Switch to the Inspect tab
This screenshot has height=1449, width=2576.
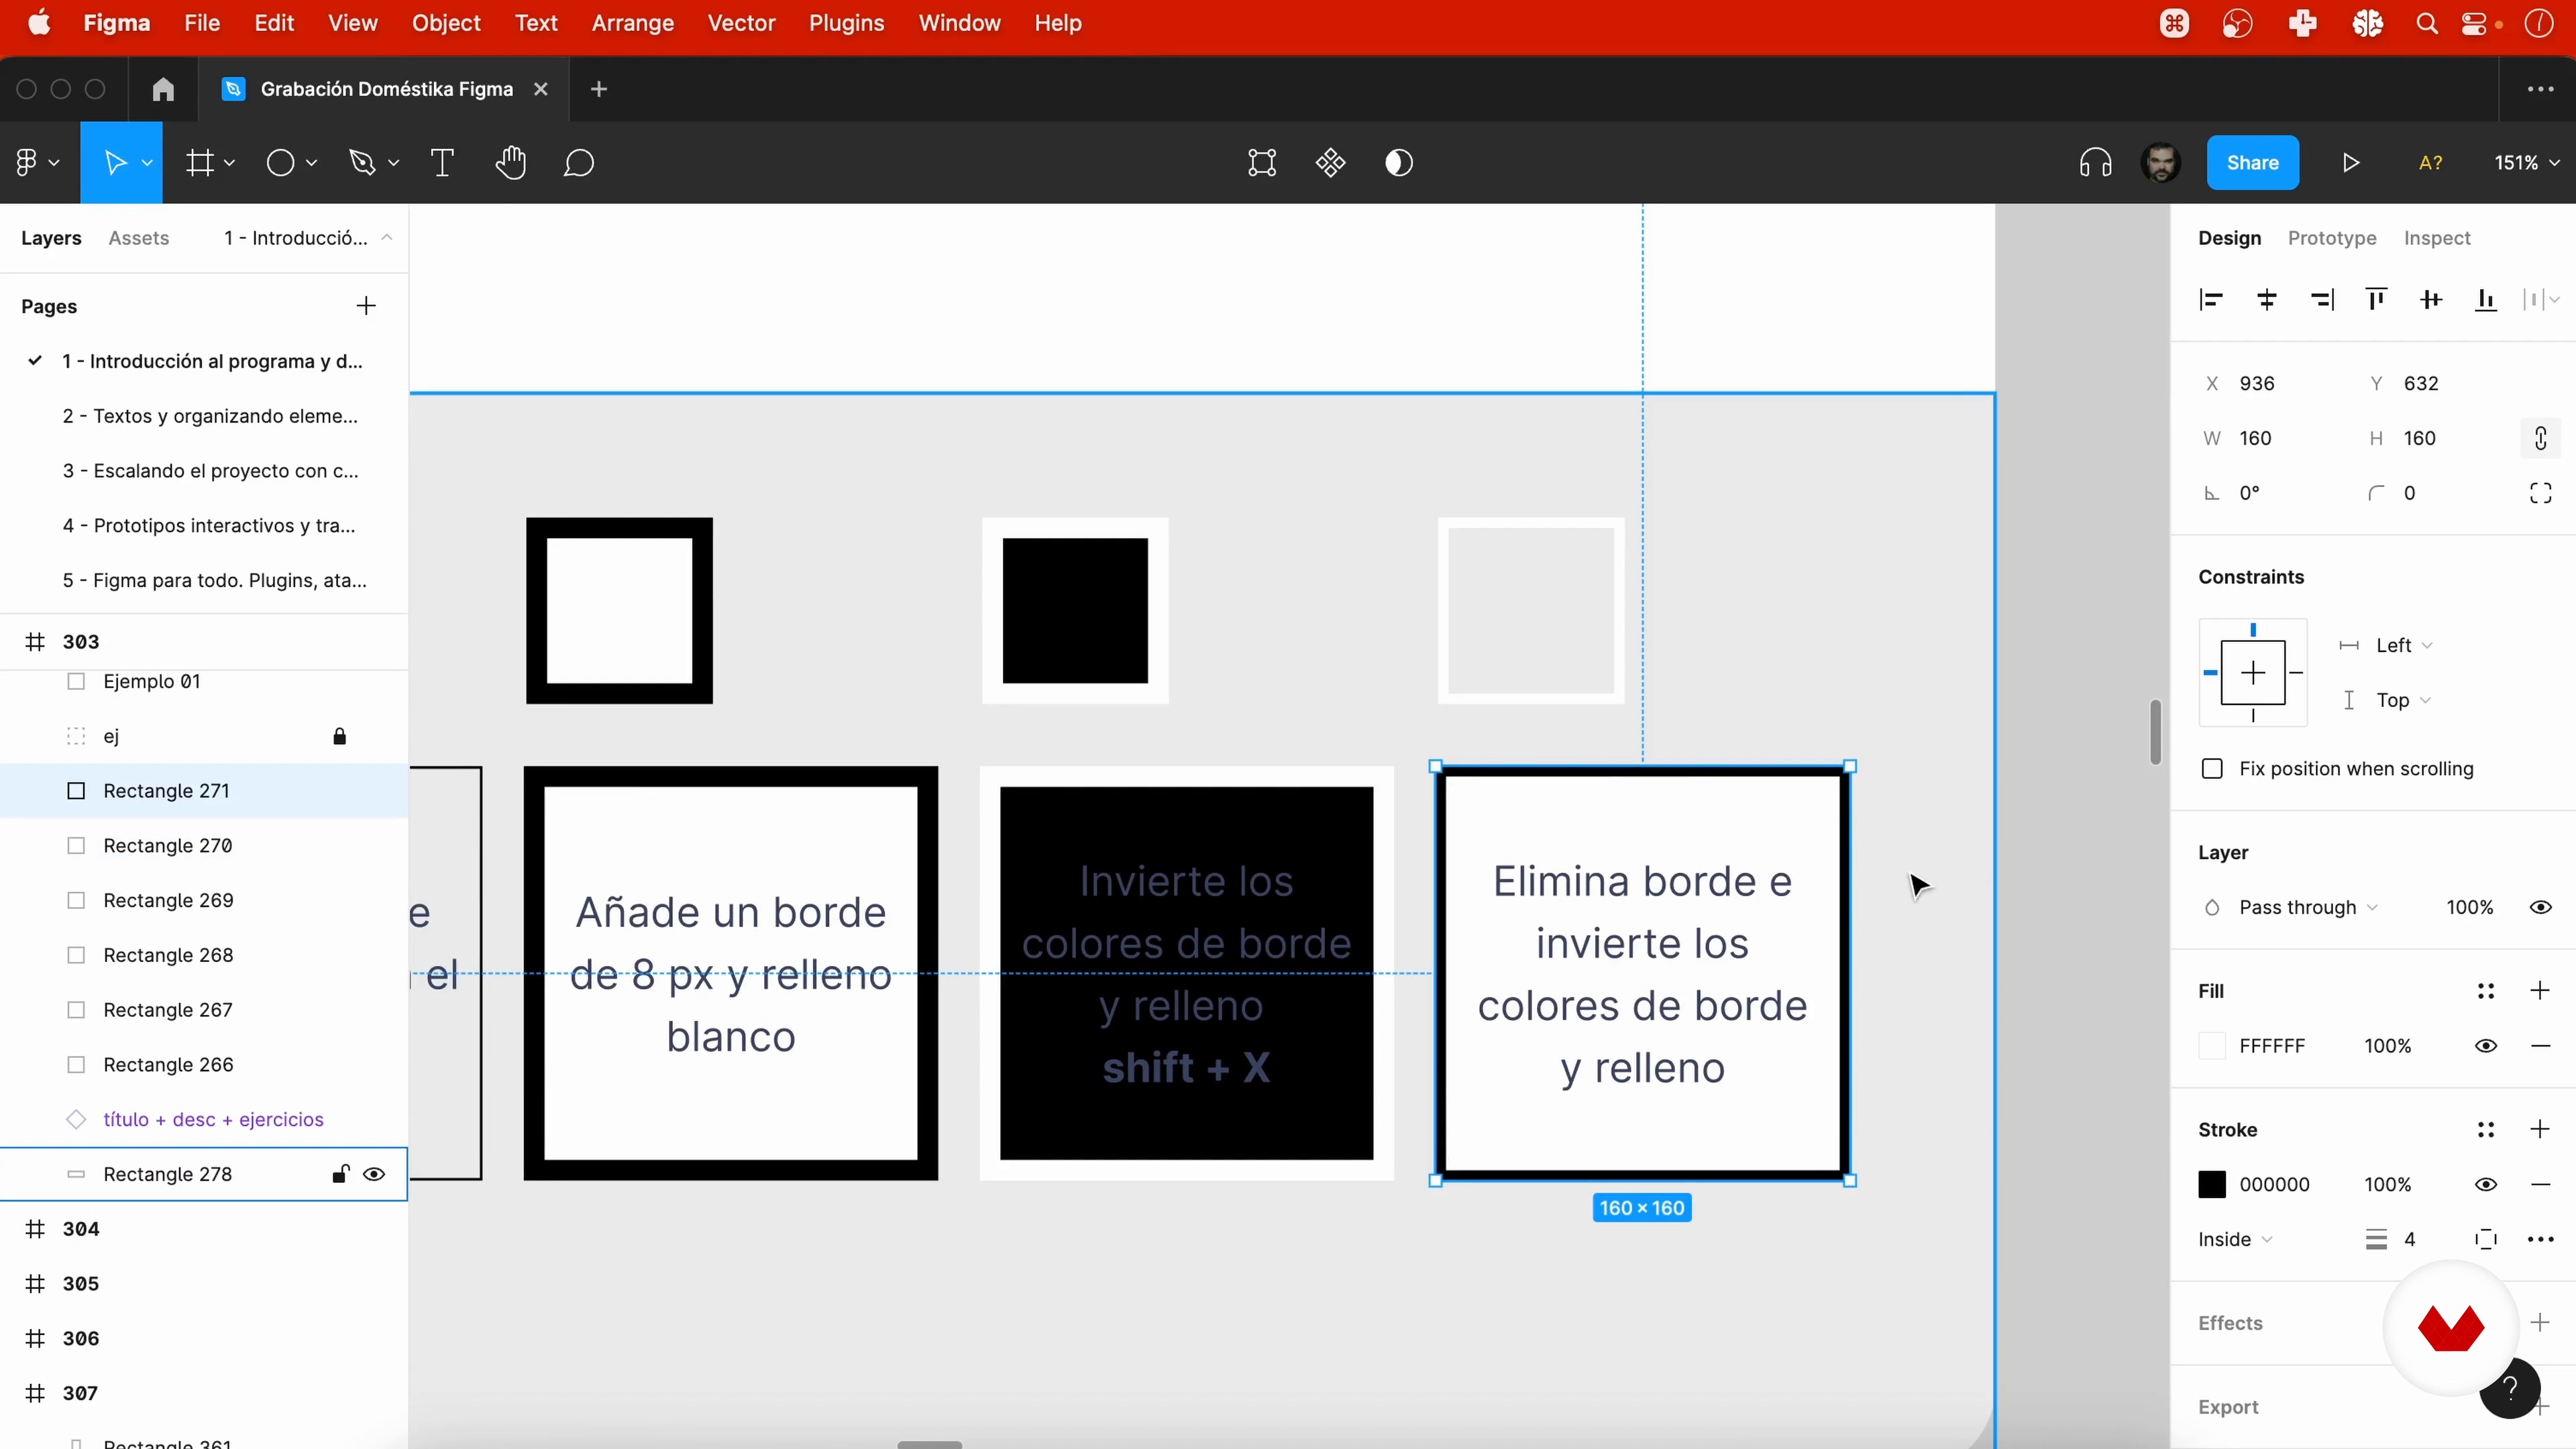2437,238
